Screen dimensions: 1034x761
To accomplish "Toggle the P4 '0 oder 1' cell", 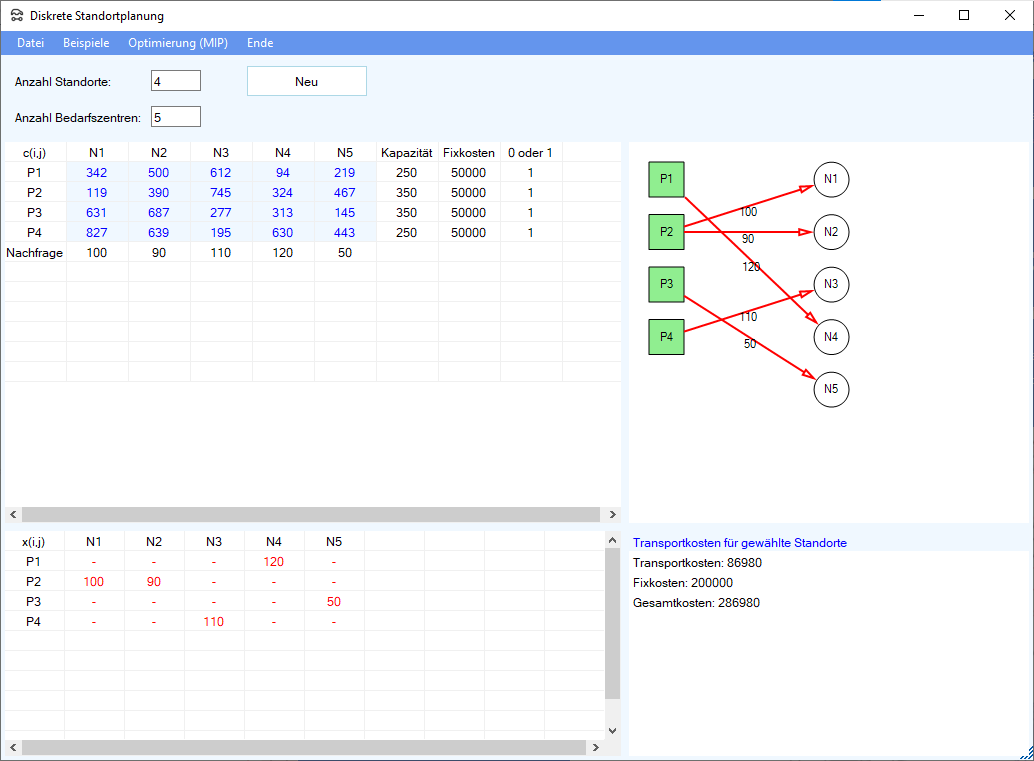I will point(531,232).
